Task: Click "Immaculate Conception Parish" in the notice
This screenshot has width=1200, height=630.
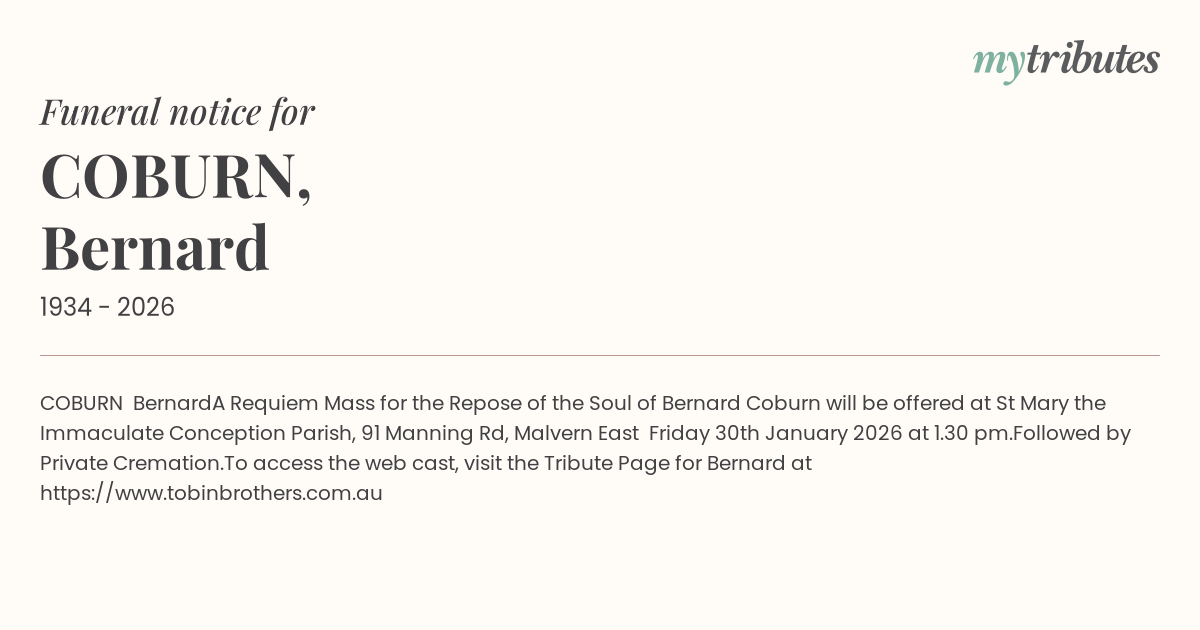Action: point(197,433)
